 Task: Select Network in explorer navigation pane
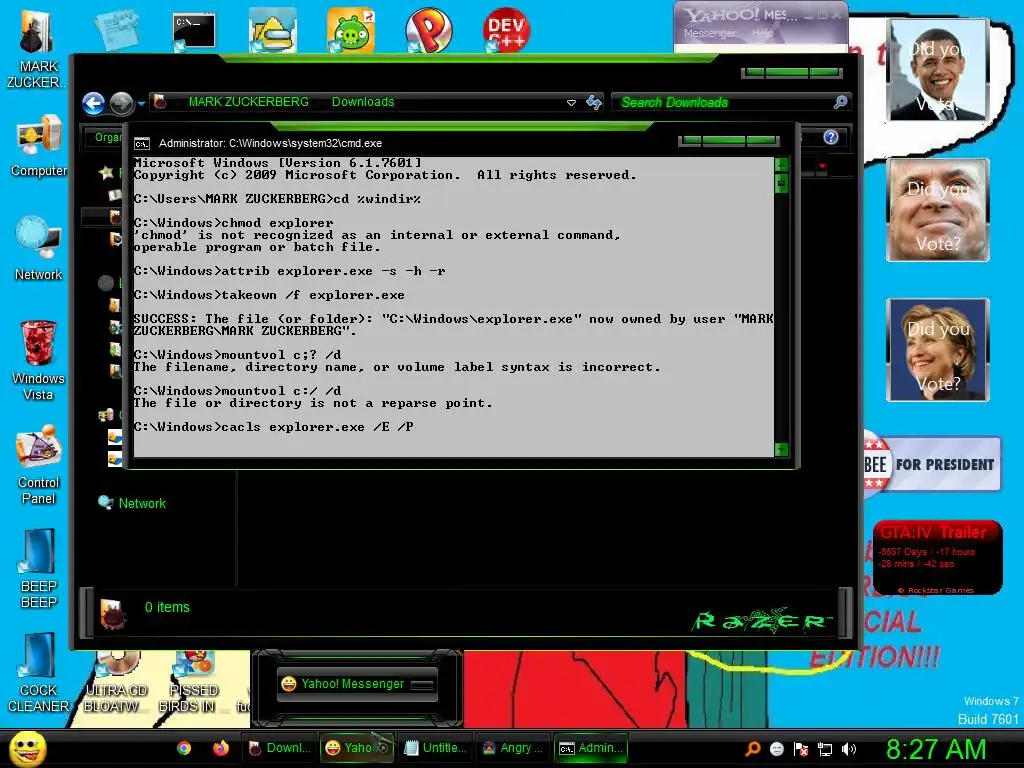142,504
